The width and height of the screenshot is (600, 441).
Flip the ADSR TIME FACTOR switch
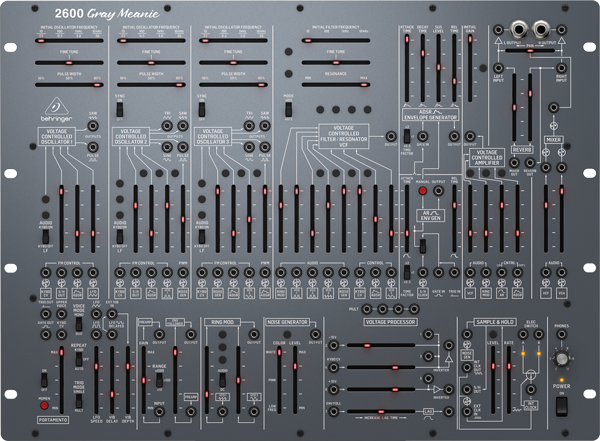(x=407, y=136)
